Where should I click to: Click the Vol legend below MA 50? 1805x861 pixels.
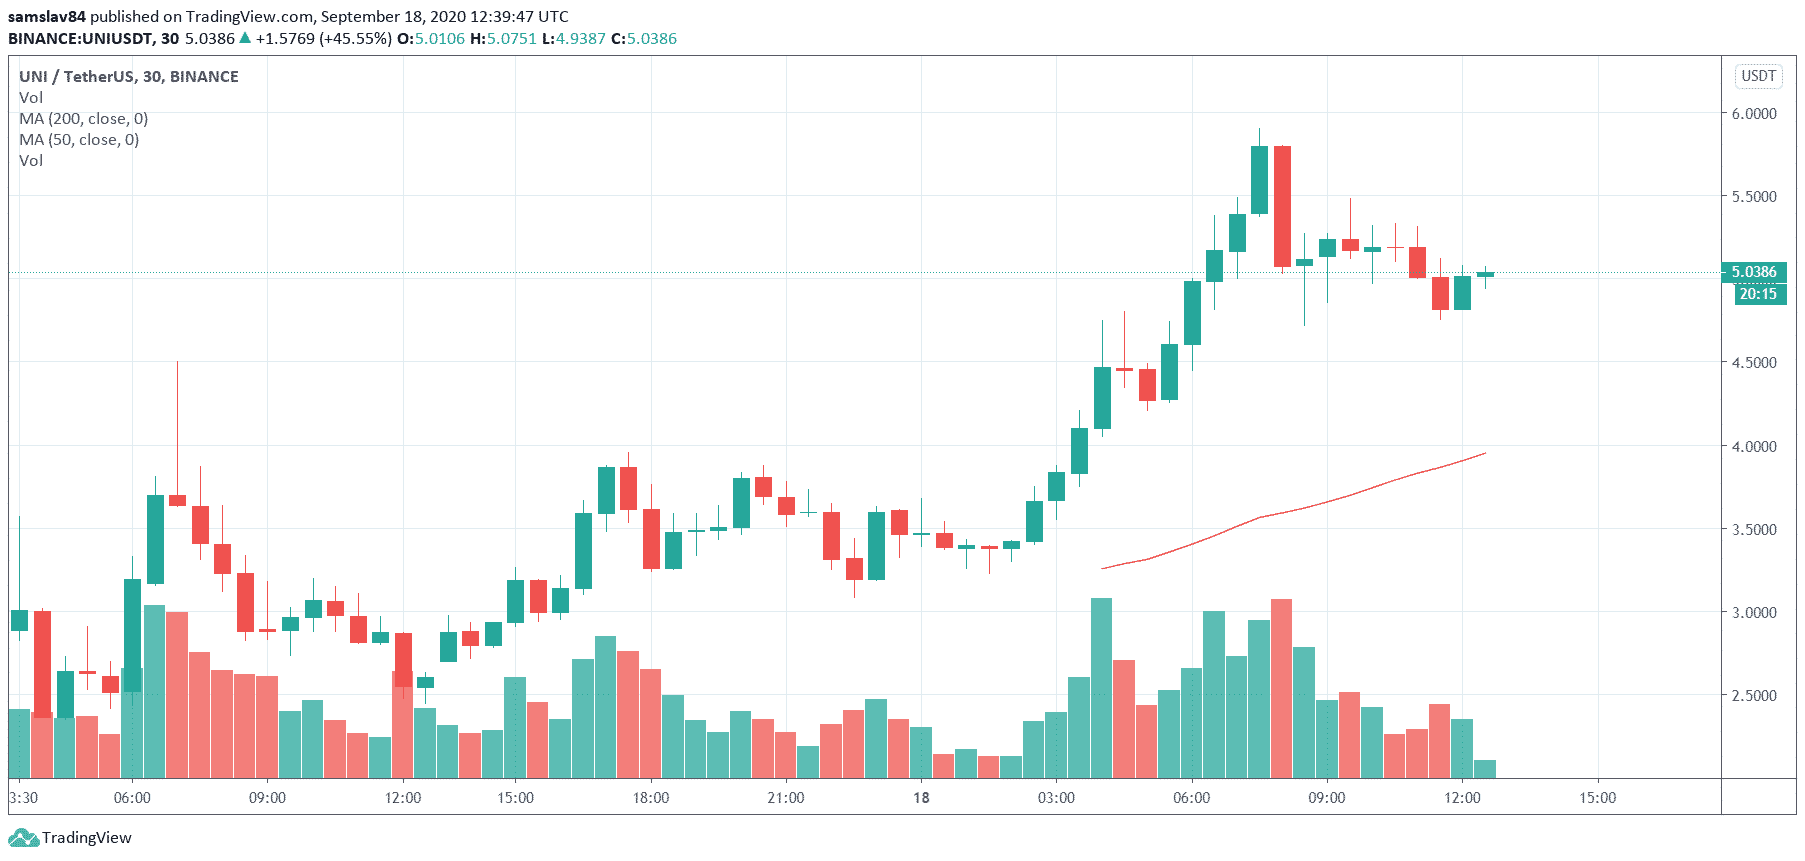pos(31,161)
